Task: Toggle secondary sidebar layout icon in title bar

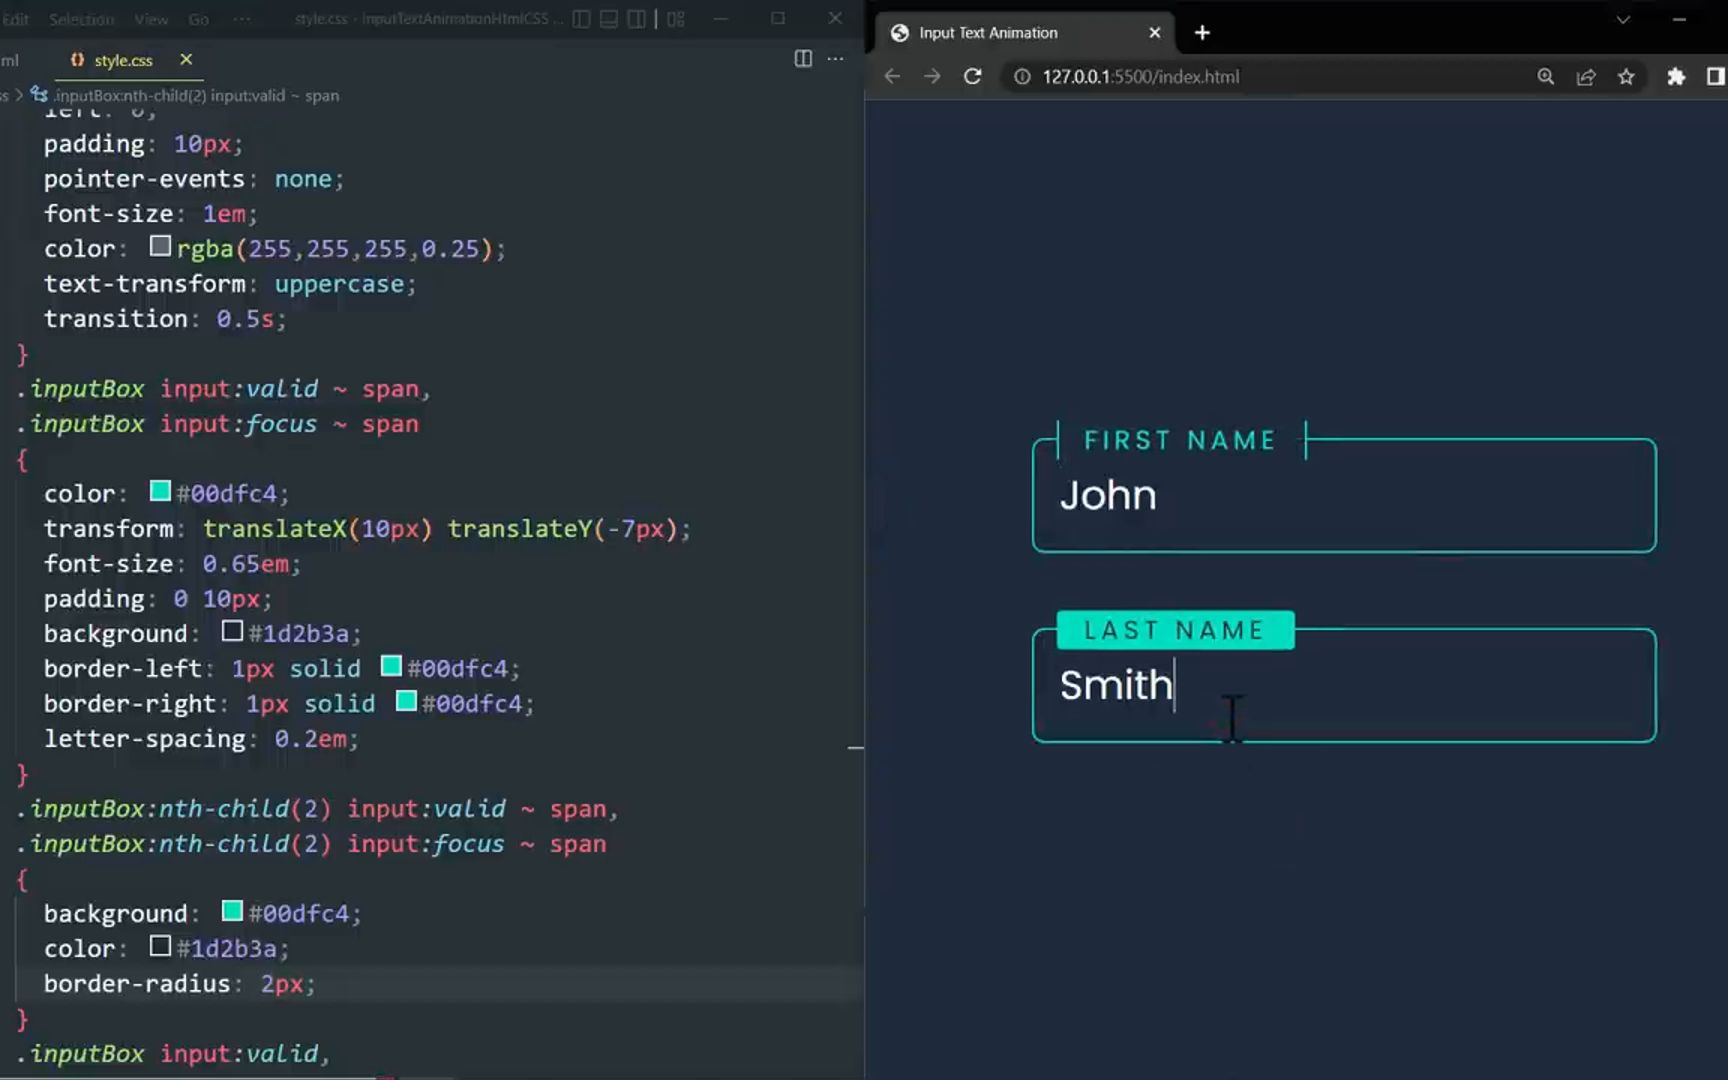Action: [636, 19]
